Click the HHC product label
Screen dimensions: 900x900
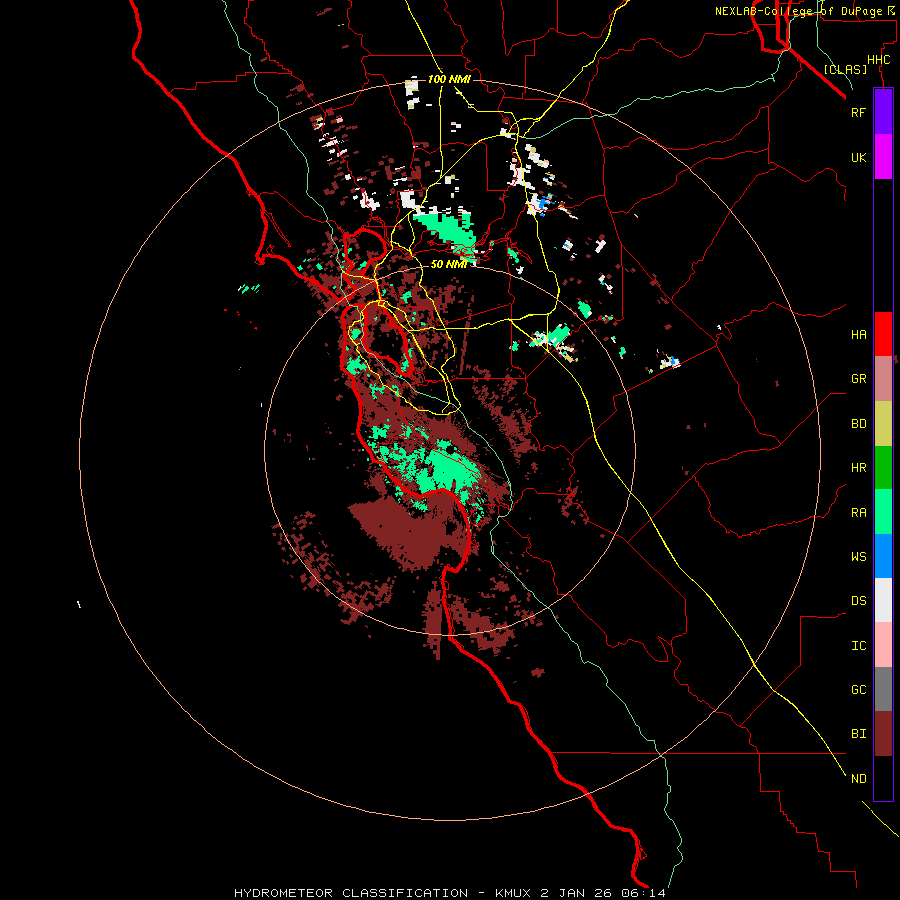(878, 60)
